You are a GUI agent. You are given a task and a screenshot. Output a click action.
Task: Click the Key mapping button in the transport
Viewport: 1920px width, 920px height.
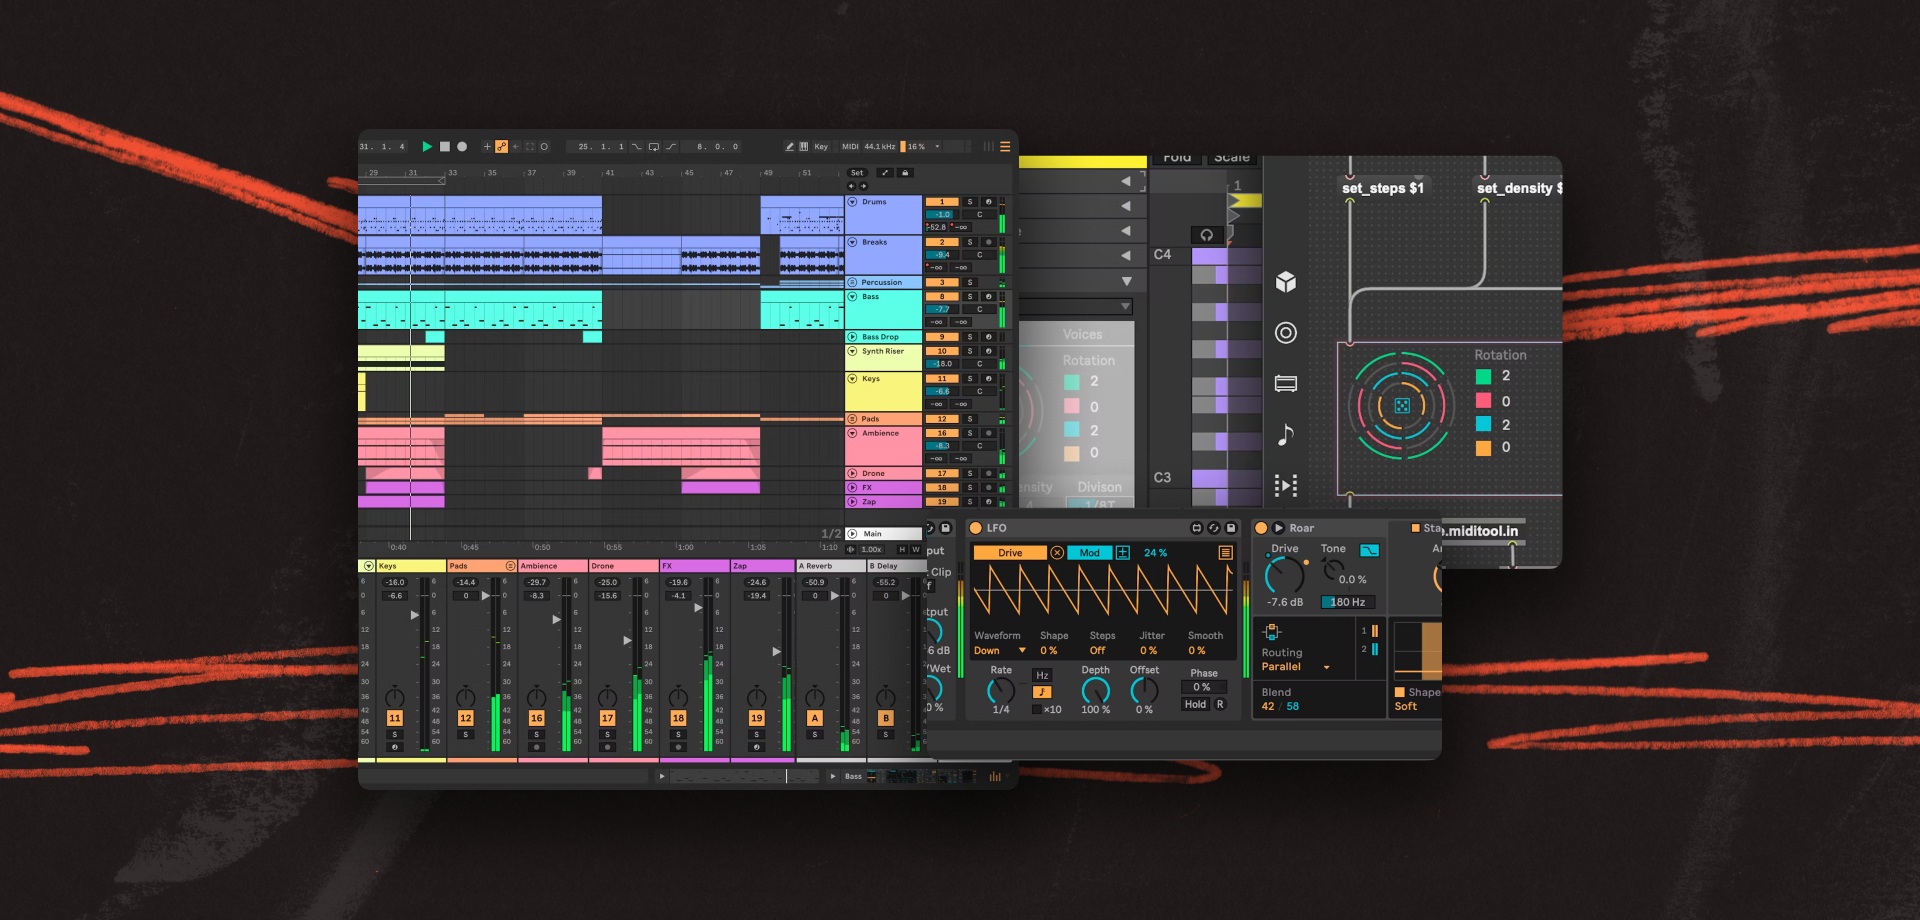[x=820, y=145]
